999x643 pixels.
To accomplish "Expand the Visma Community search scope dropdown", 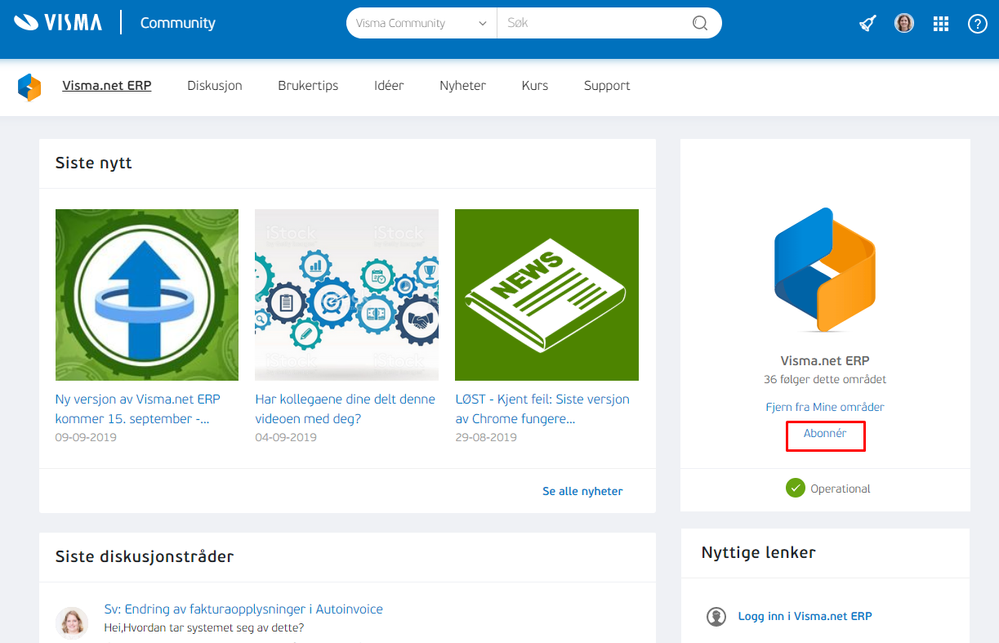I will [x=421, y=23].
